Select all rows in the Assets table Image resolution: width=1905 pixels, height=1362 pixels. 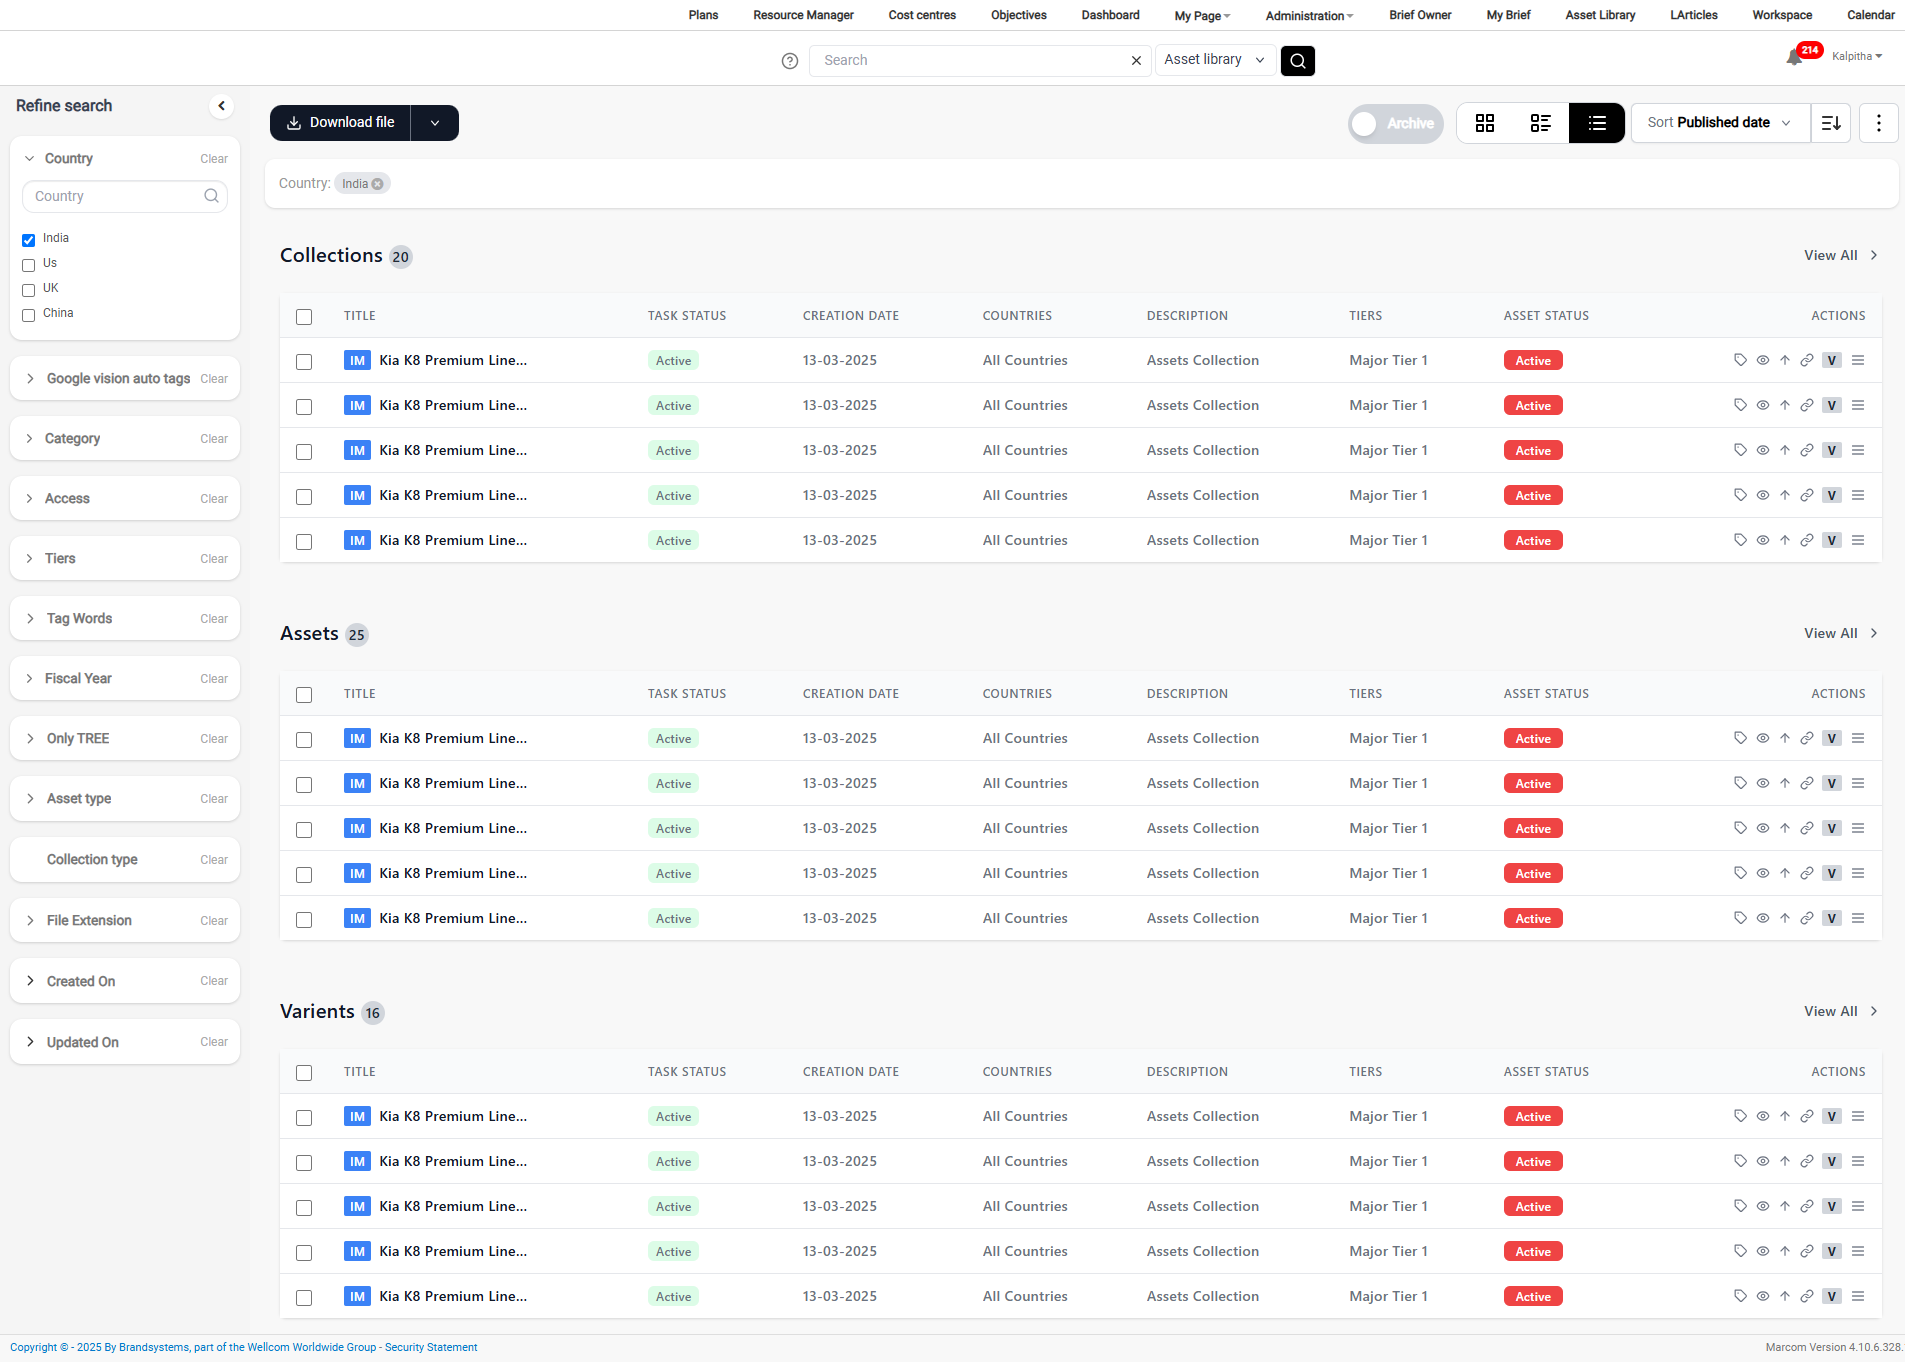click(304, 695)
